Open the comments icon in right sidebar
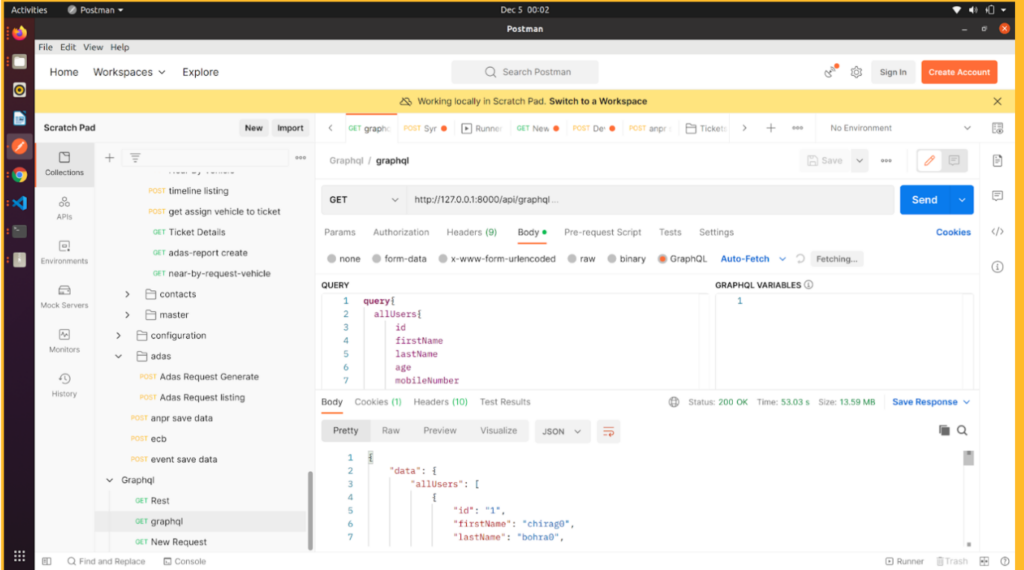Viewport: 1024px width, 570px height. tap(997, 196)
